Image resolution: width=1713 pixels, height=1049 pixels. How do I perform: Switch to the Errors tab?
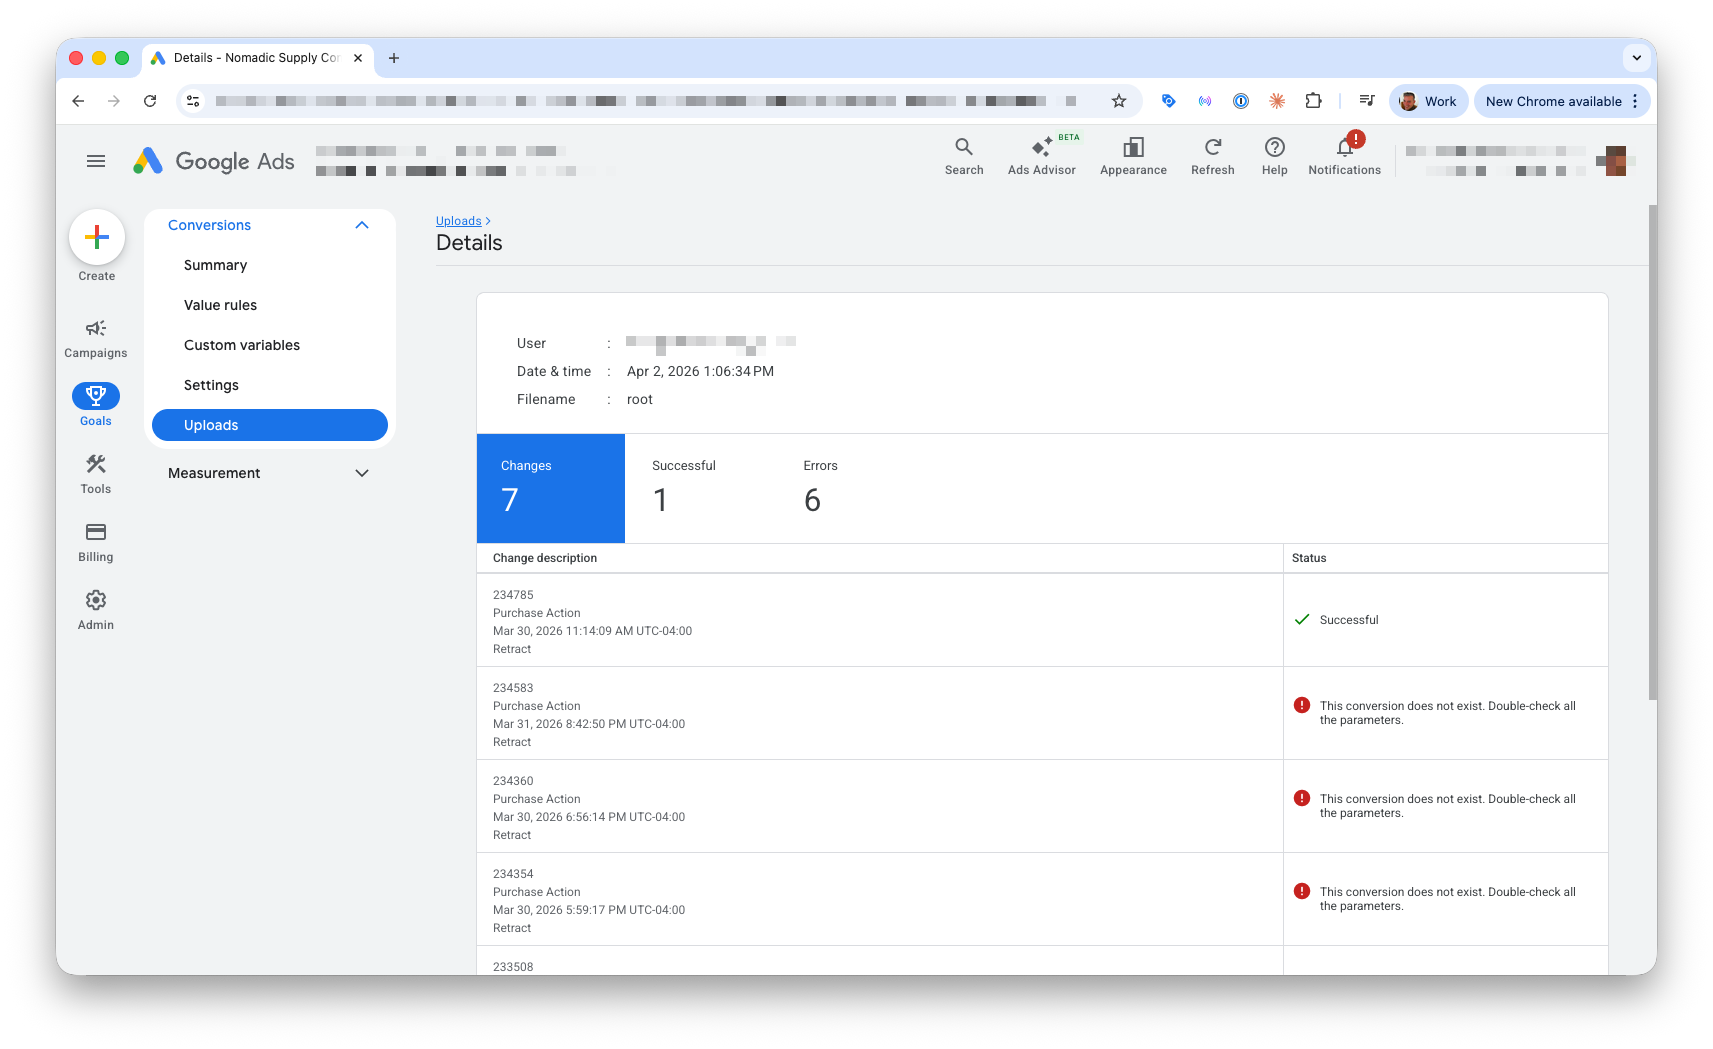[820, 488]
